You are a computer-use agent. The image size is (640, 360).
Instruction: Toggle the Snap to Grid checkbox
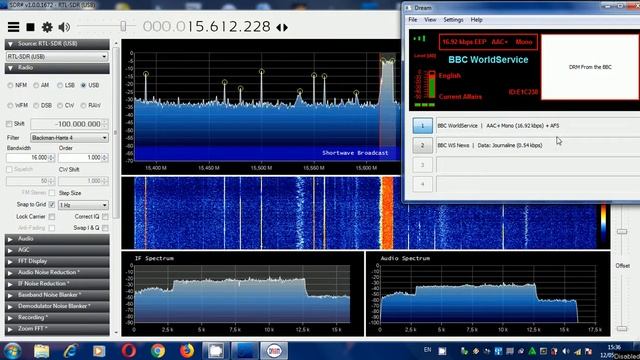coord(52,204)
